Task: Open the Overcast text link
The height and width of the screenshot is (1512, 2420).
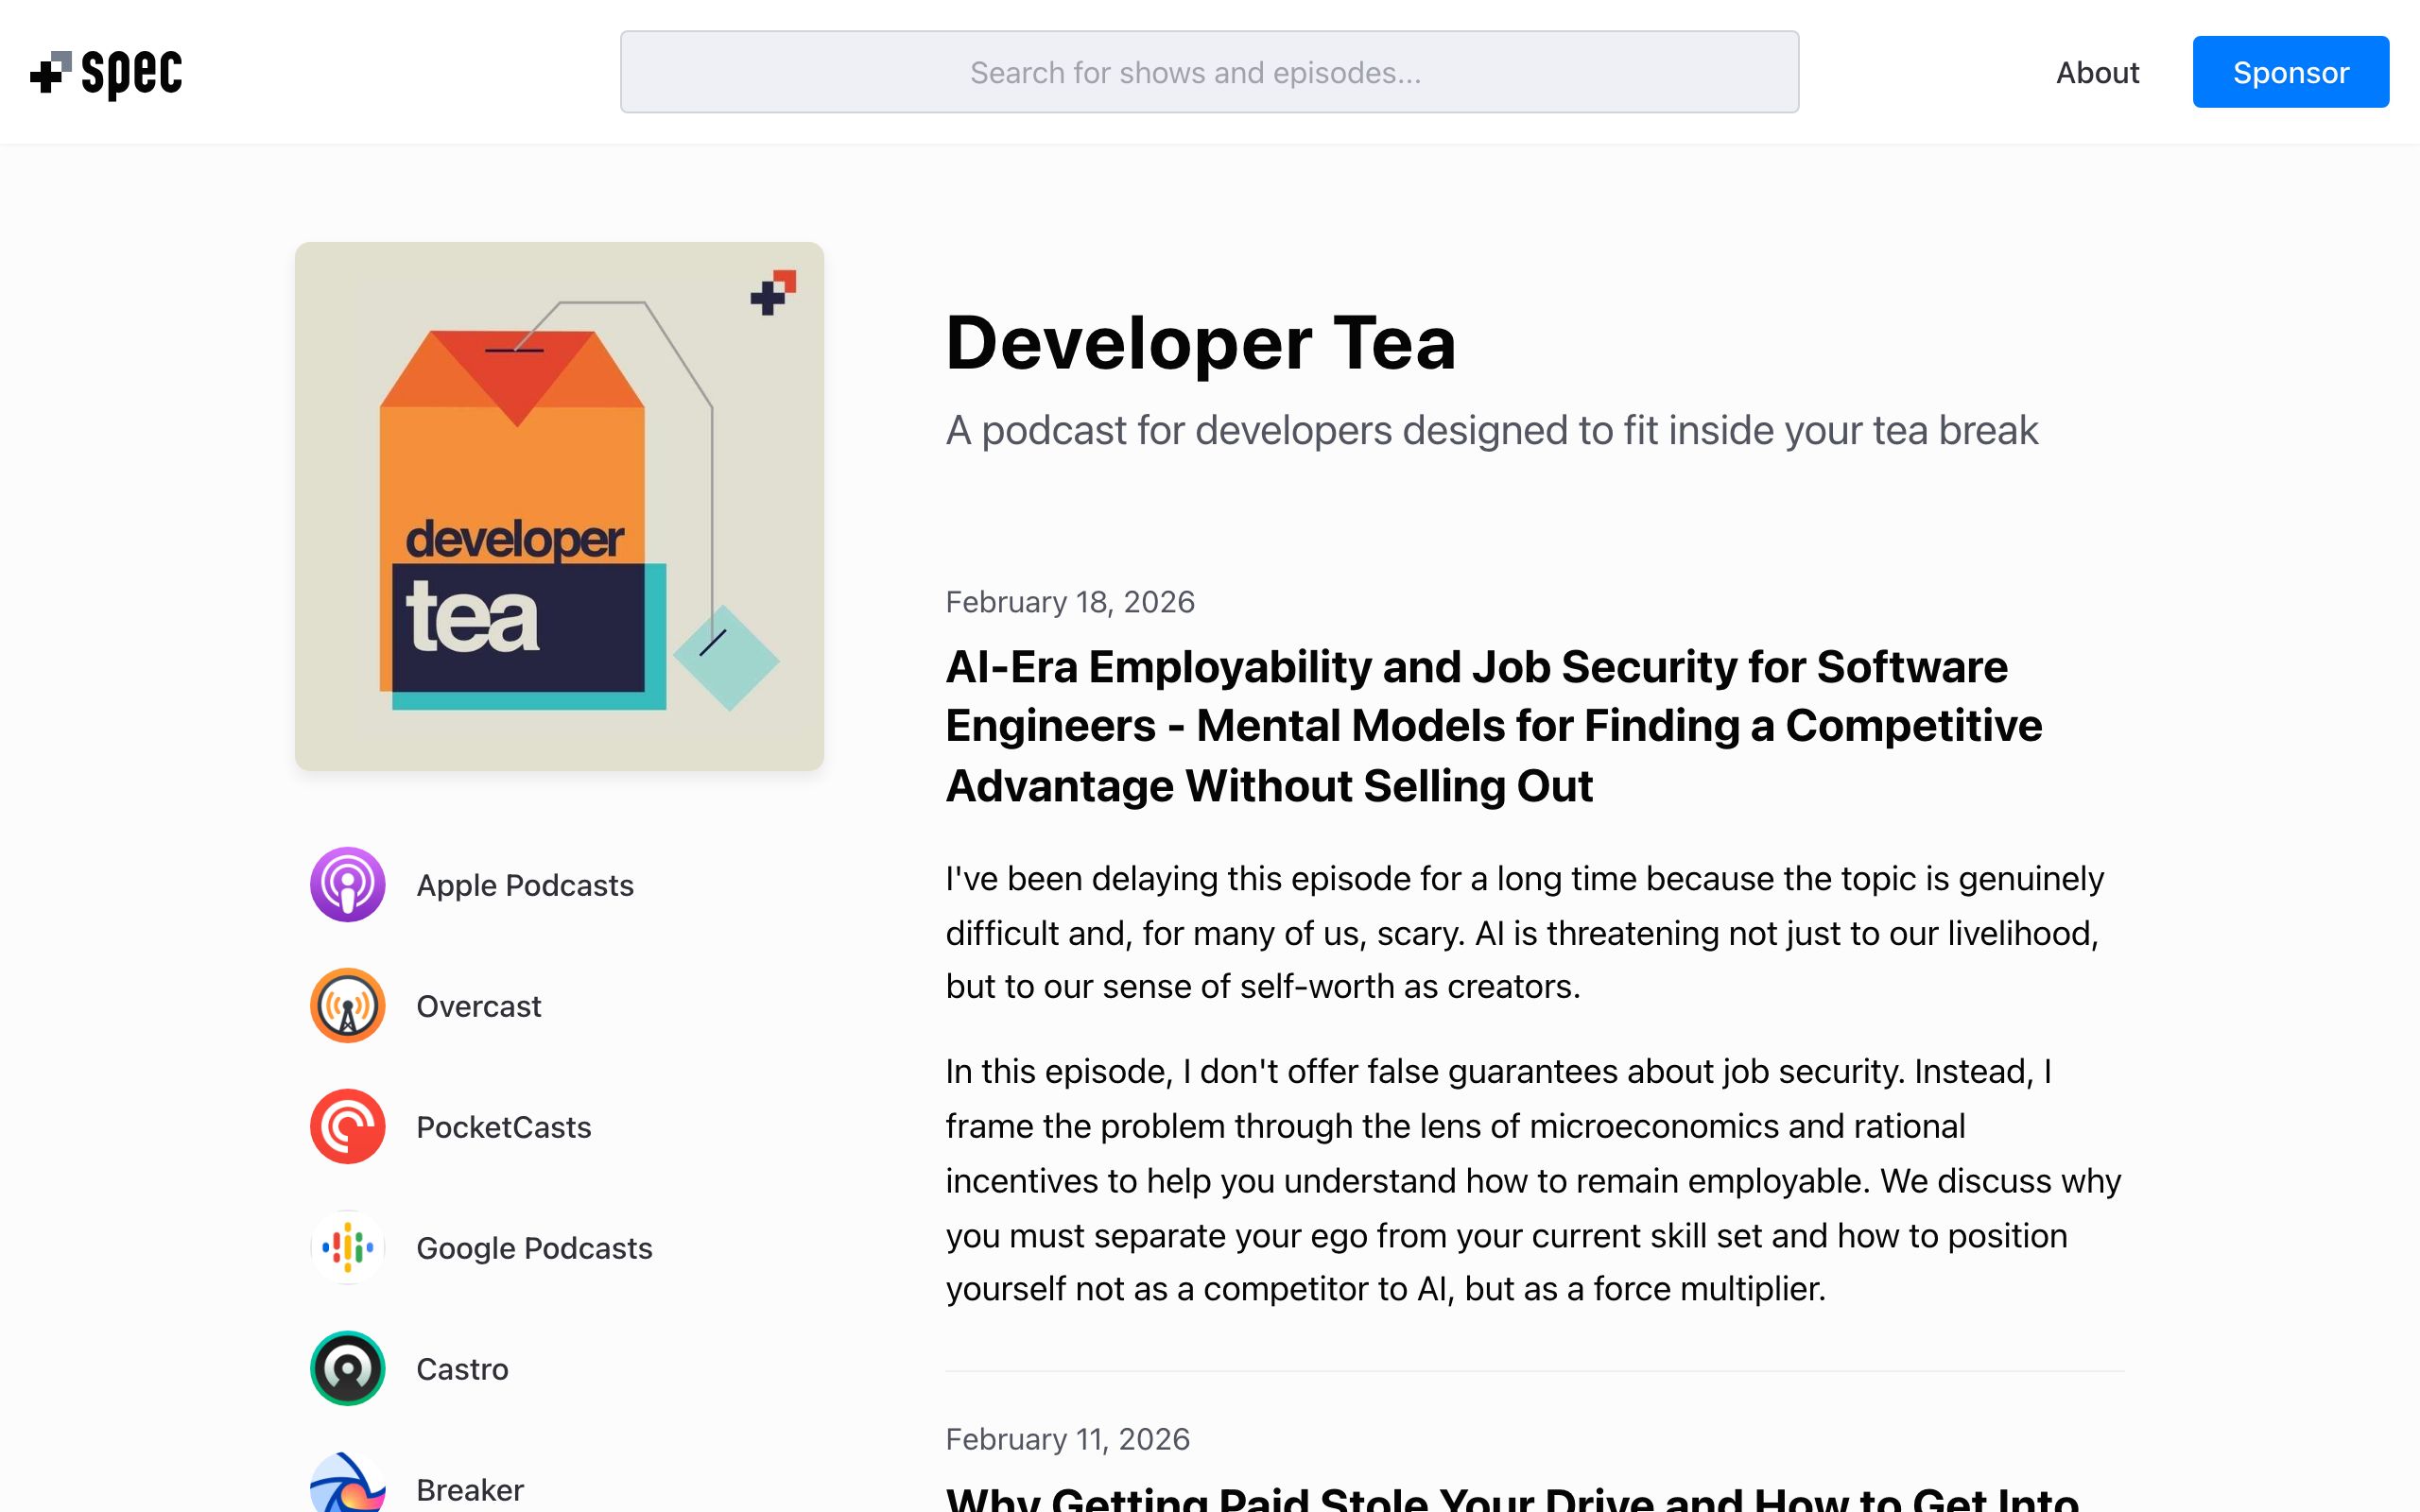Action: coord(479,1006)
